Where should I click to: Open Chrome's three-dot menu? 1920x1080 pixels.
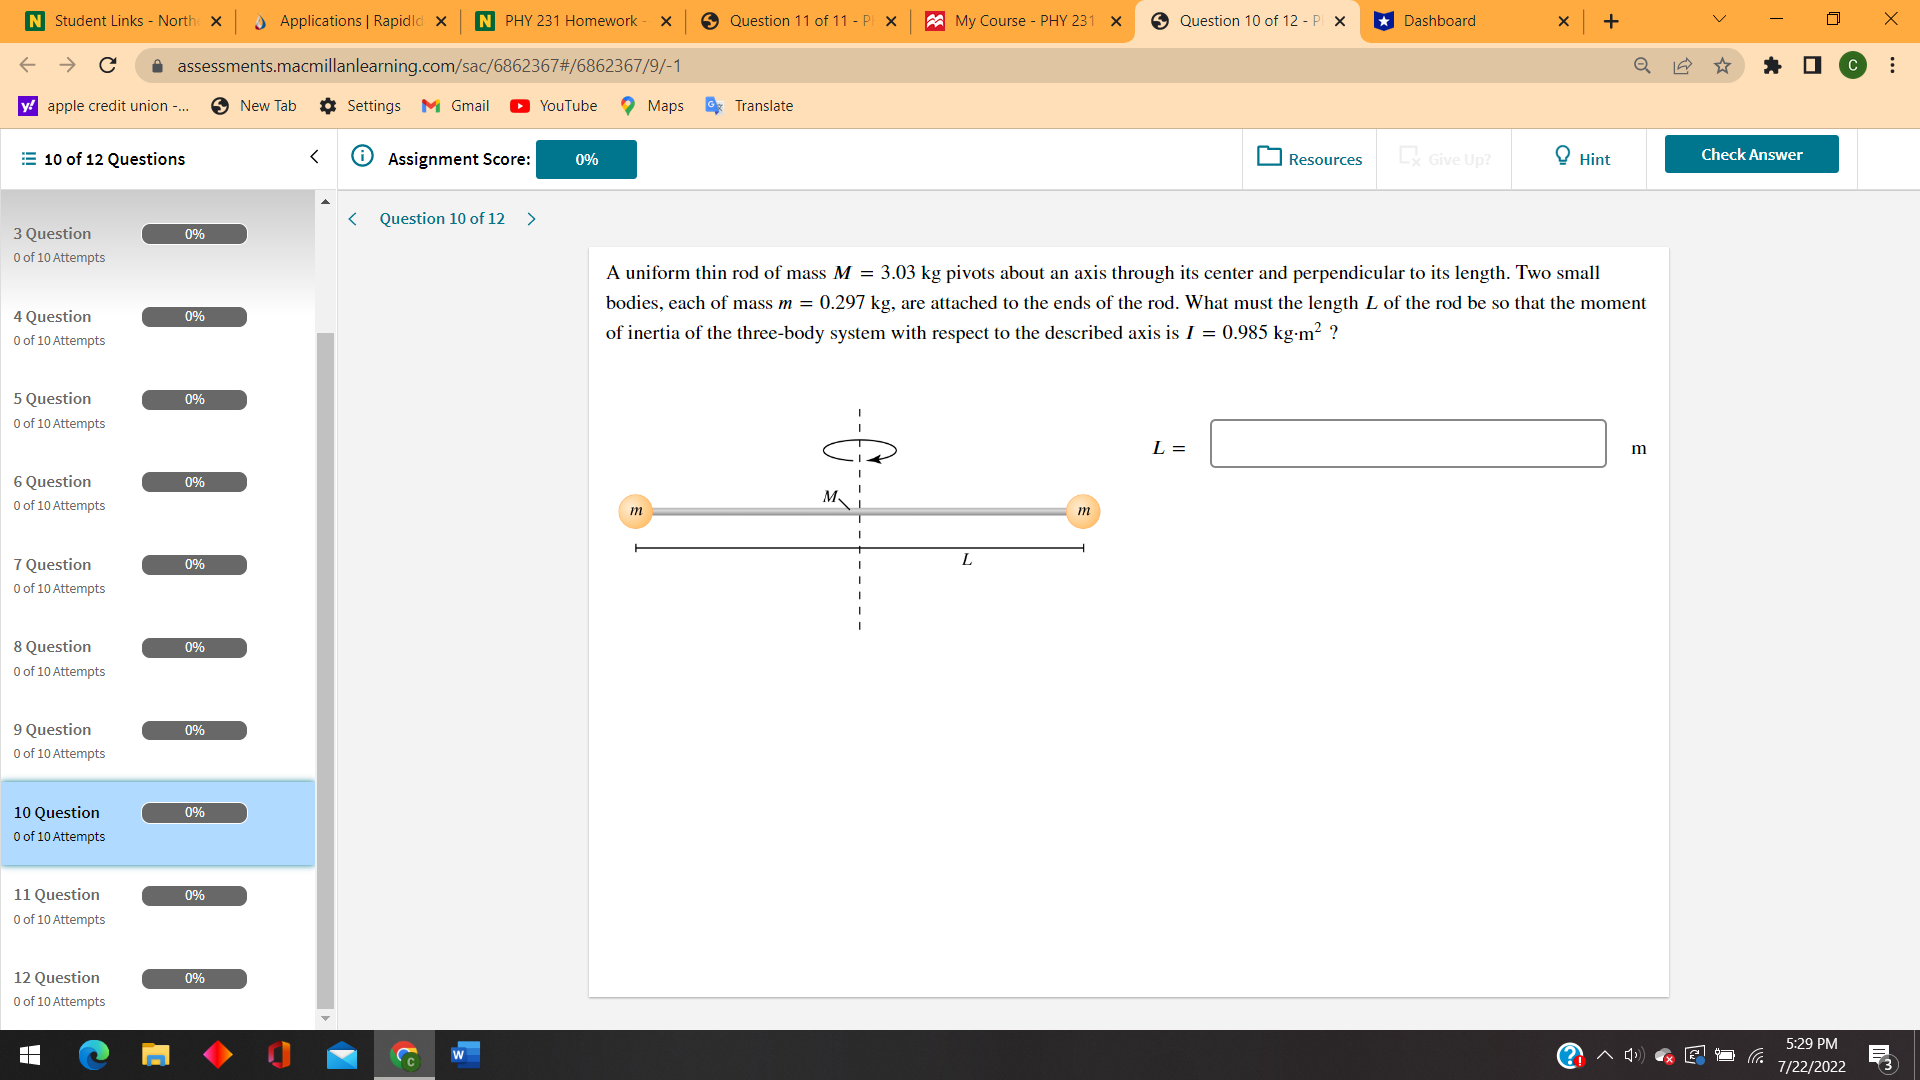click(1892, 66)
